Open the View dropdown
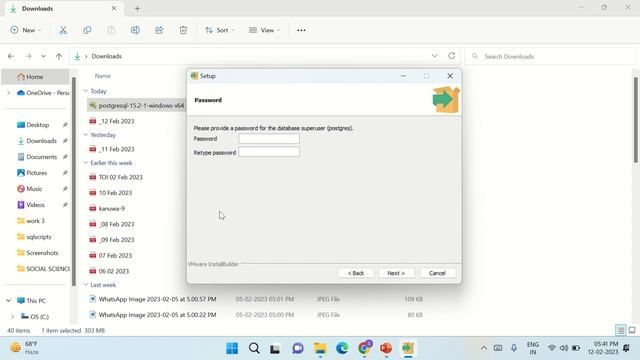Screen dimensions: 640x360 [264, 30]
